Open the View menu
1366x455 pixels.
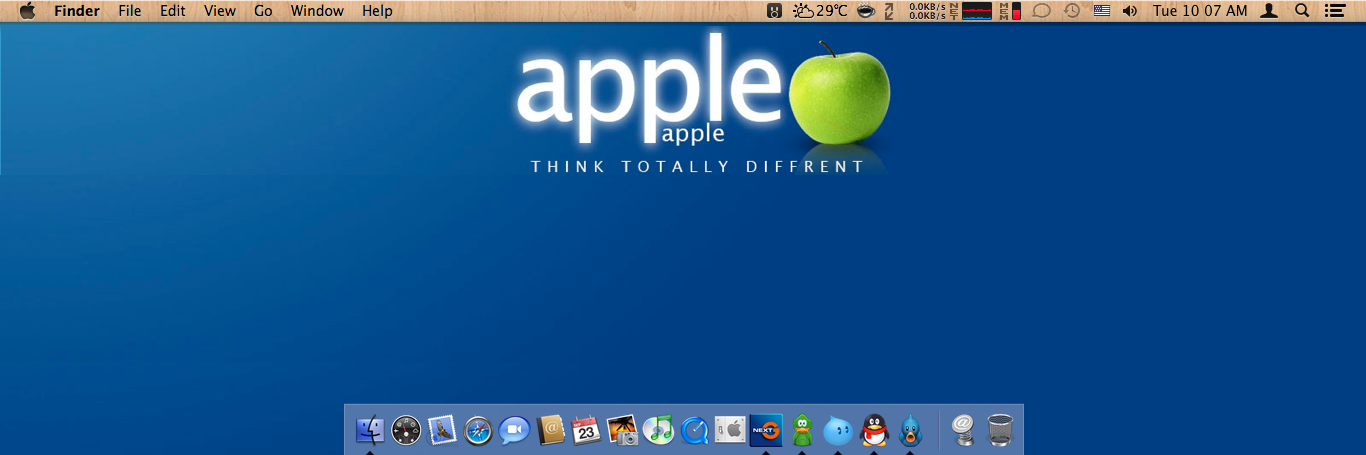pos(220,11)
